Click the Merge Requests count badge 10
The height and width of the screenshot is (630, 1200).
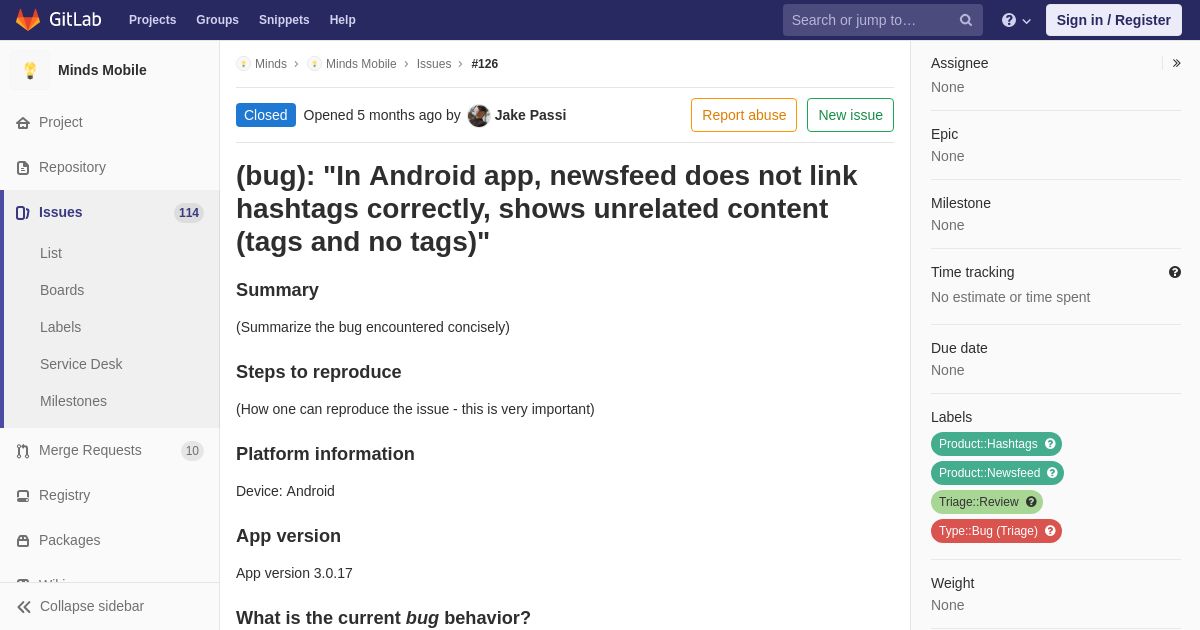192,451
